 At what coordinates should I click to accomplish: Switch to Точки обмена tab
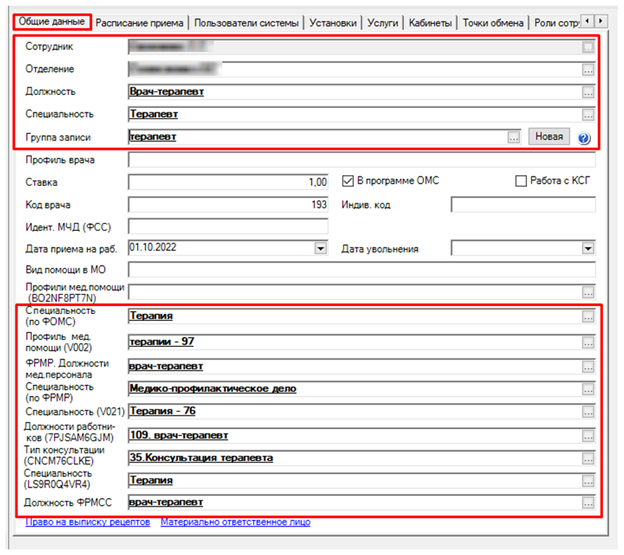(493, 23)
